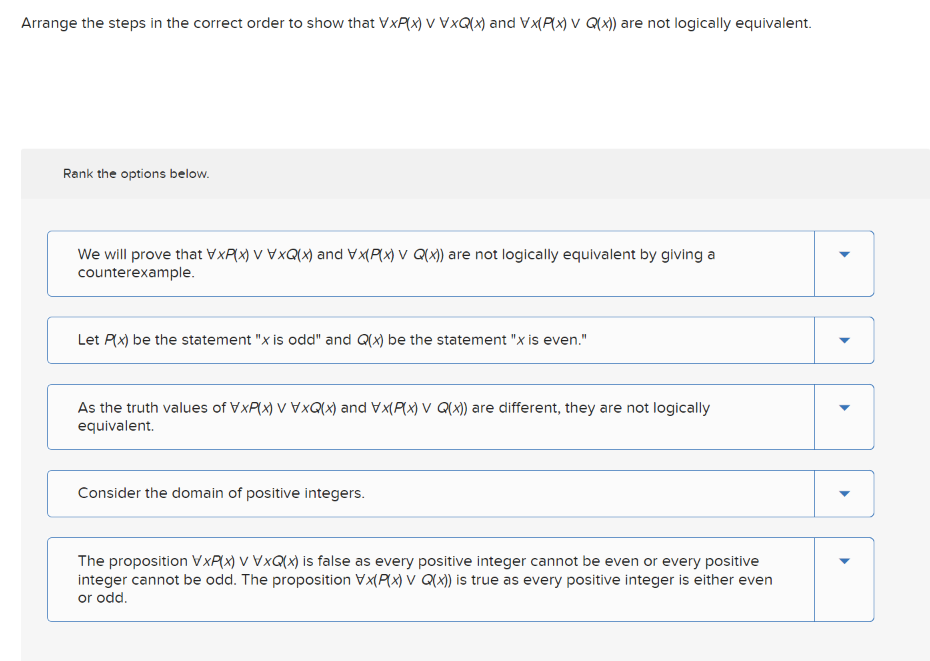The height and width of the screenshot is (661, 930).
Task: Select the card defining P(x) as 'x is odd'
Action: point(430,340)
